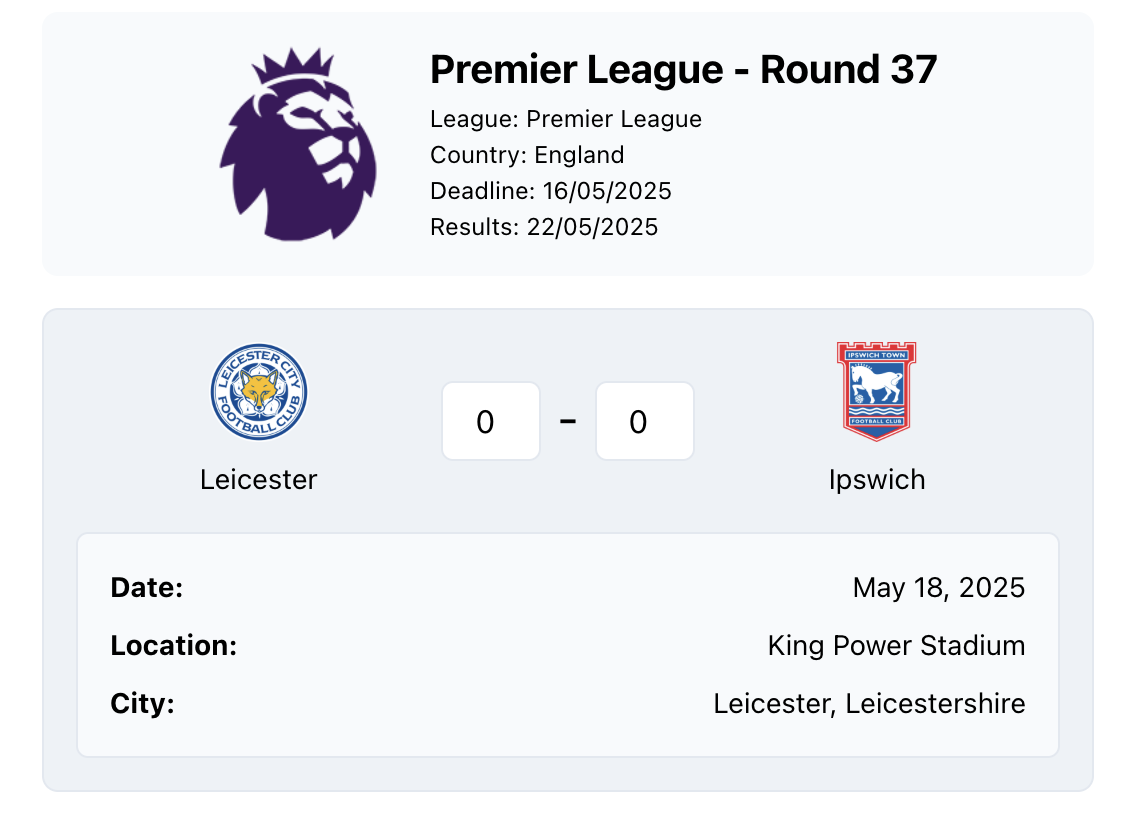Select the Ipswich away score box

coord(644,421)
